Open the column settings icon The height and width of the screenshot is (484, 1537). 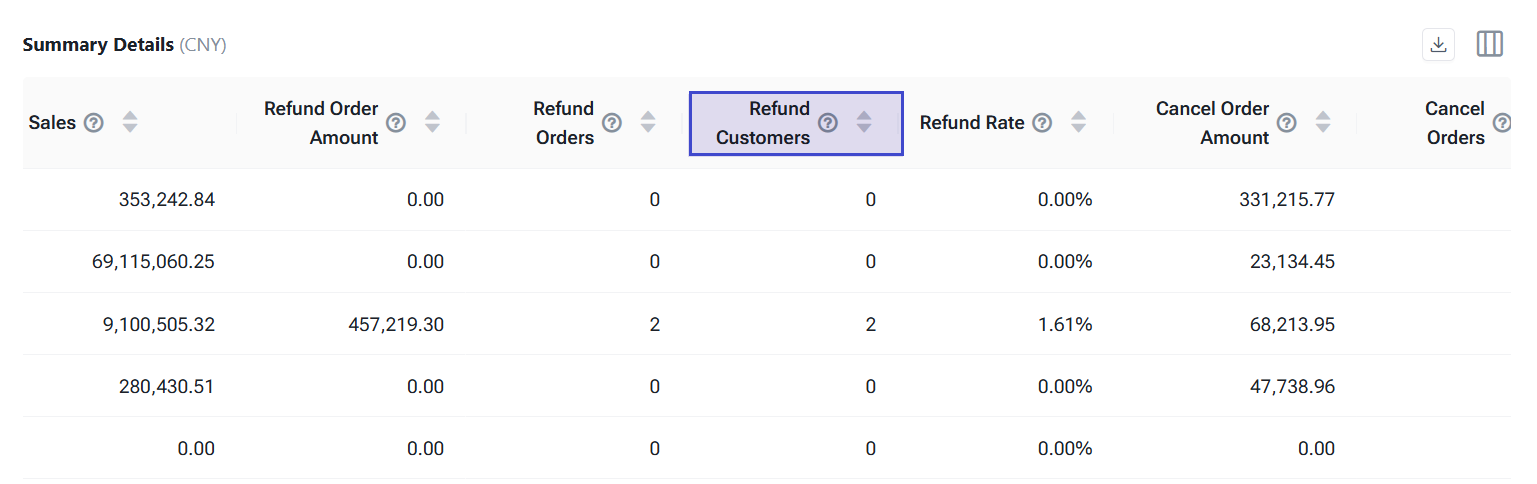click(1490, 44)
